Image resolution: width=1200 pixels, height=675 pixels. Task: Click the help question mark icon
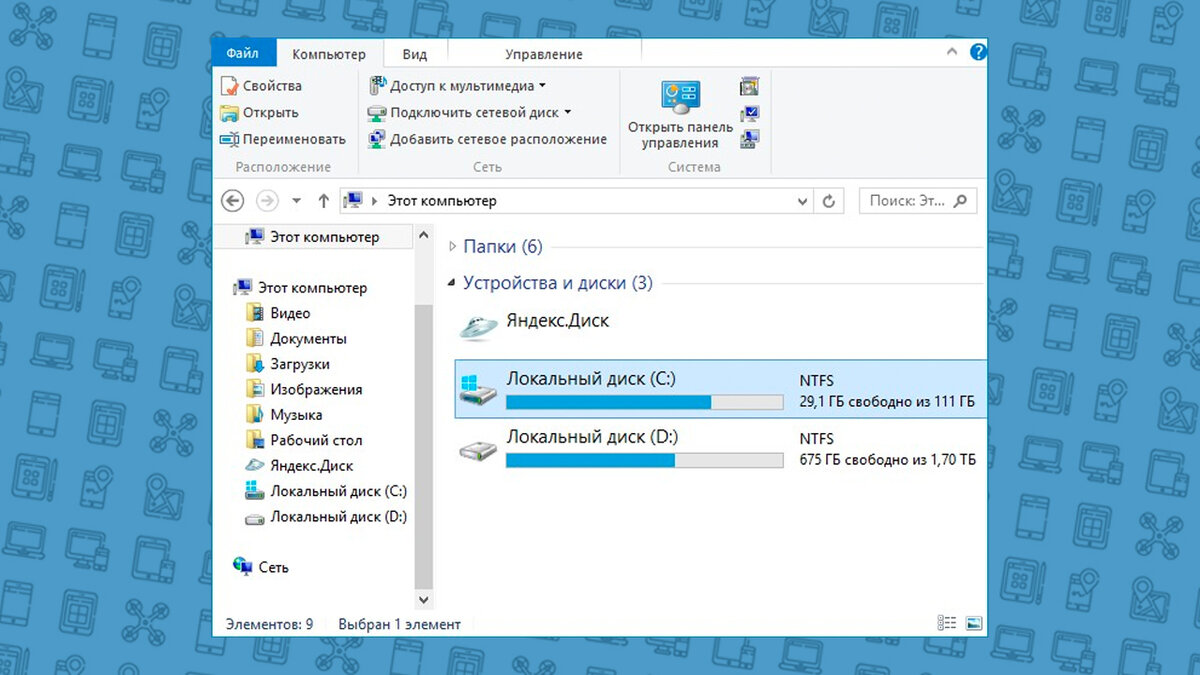tap(977, 52)
